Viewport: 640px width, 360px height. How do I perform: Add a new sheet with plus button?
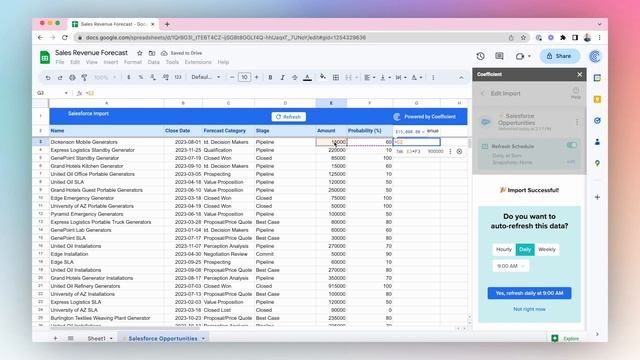(x=56, y=338)
